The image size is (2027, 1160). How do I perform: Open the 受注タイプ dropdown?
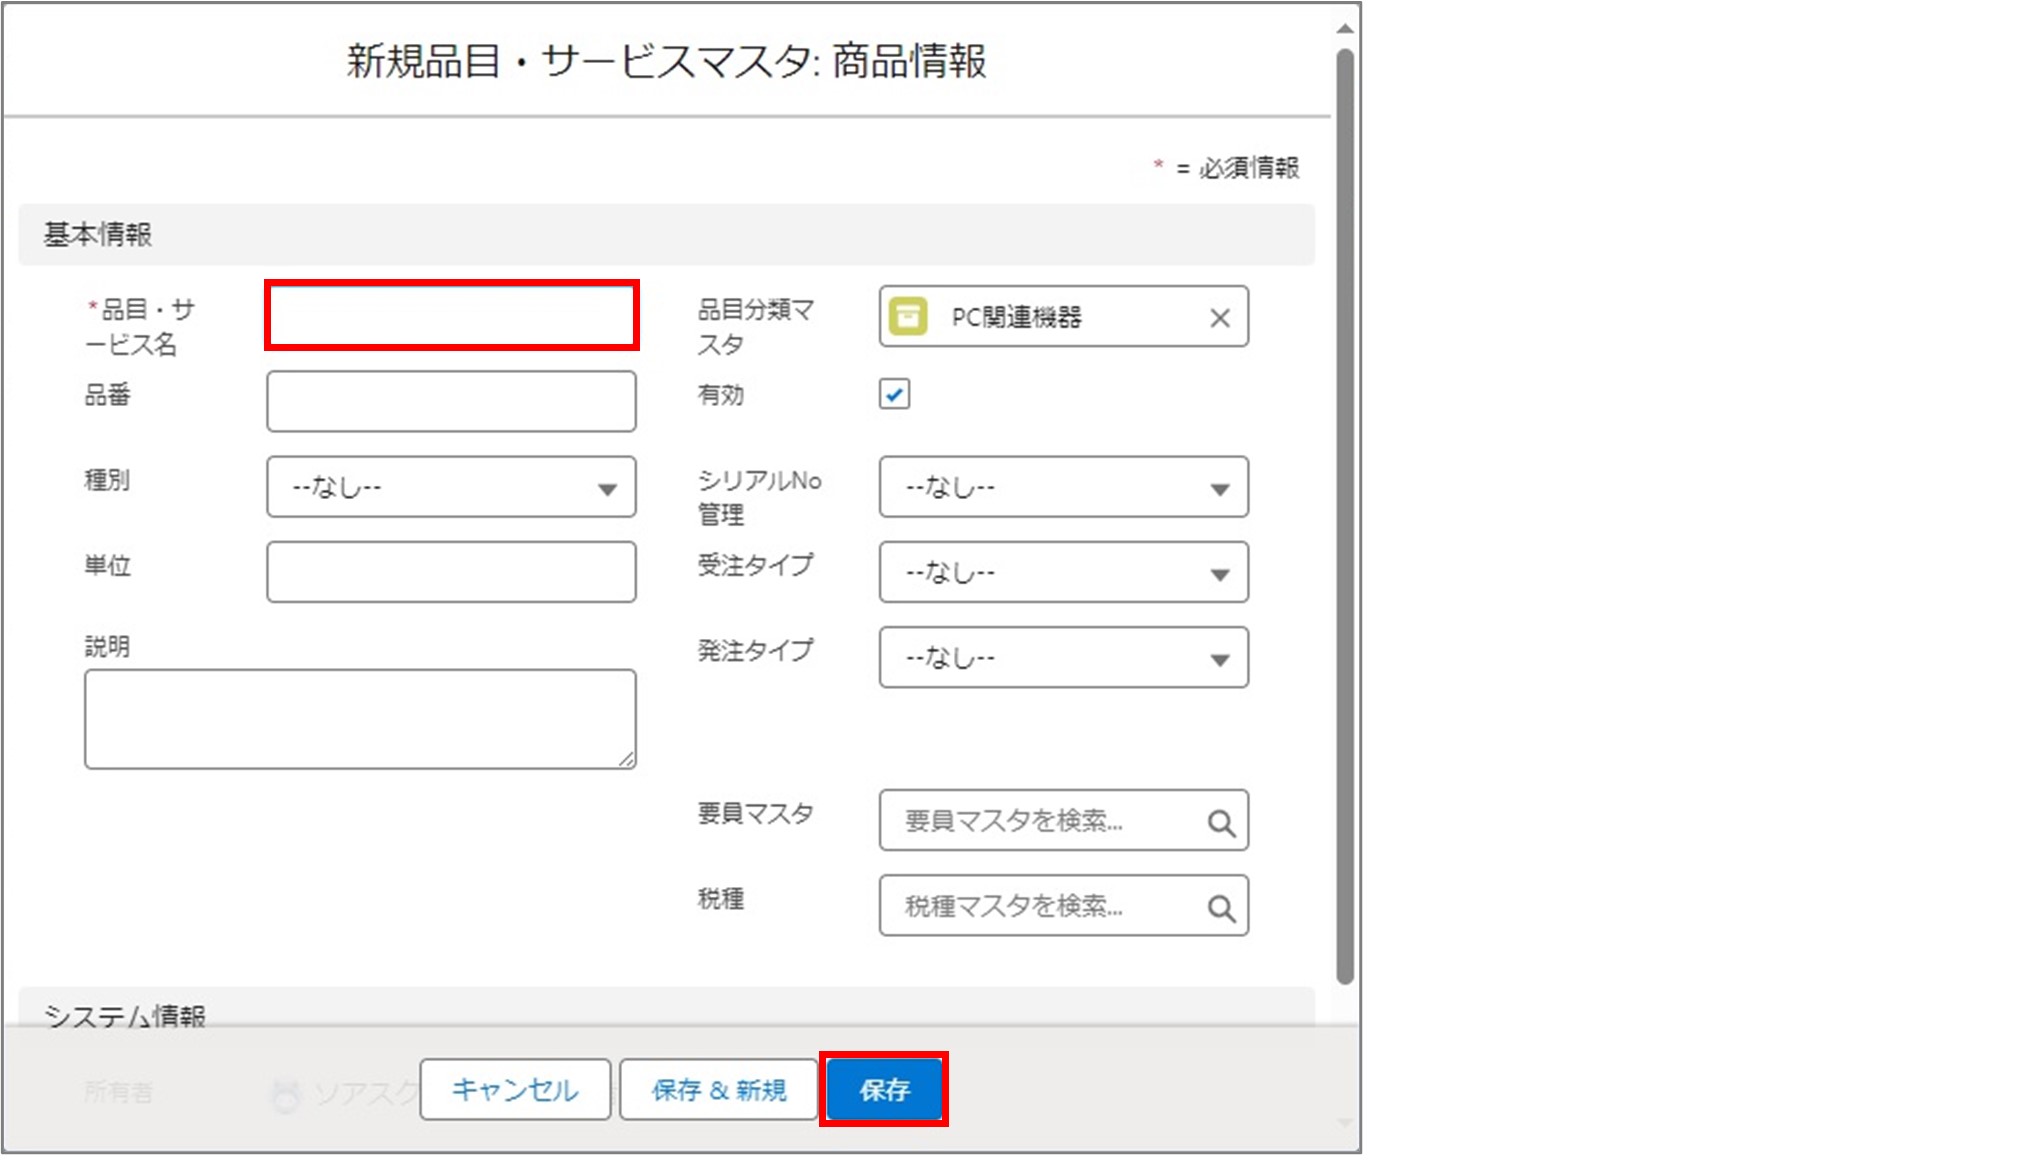1064,572
